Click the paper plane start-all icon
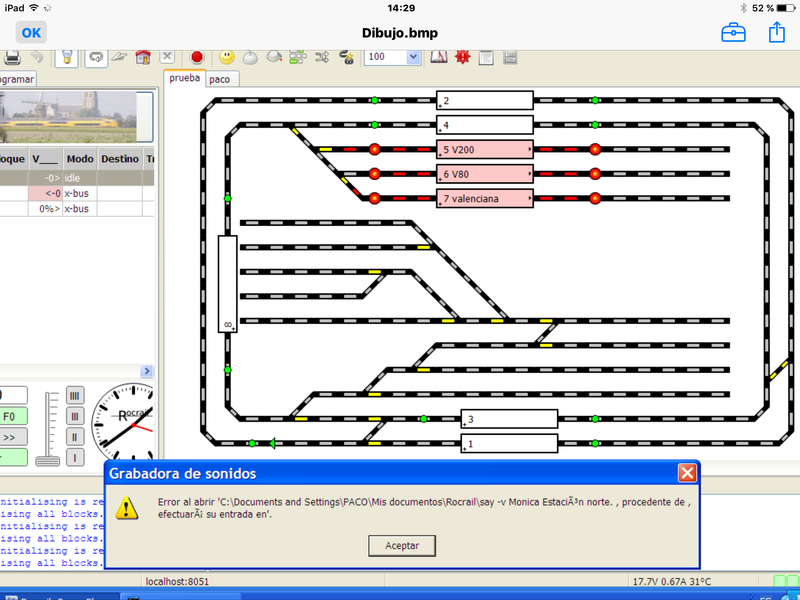Viewport: 800px width, 600px height. pos(119,57)
